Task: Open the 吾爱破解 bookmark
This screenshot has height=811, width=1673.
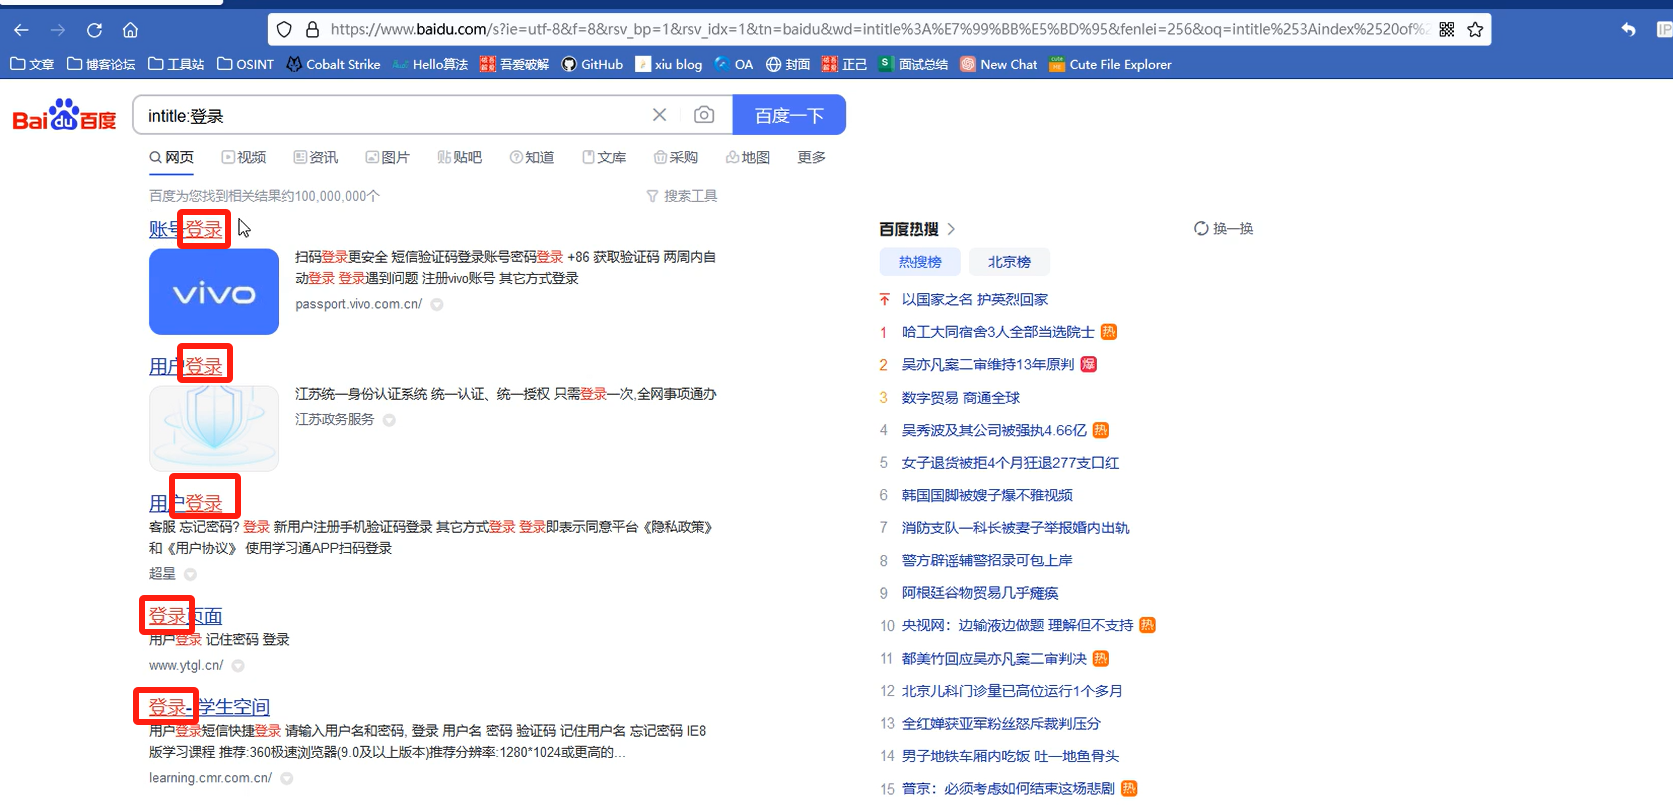Action: [x=514, y=64]
